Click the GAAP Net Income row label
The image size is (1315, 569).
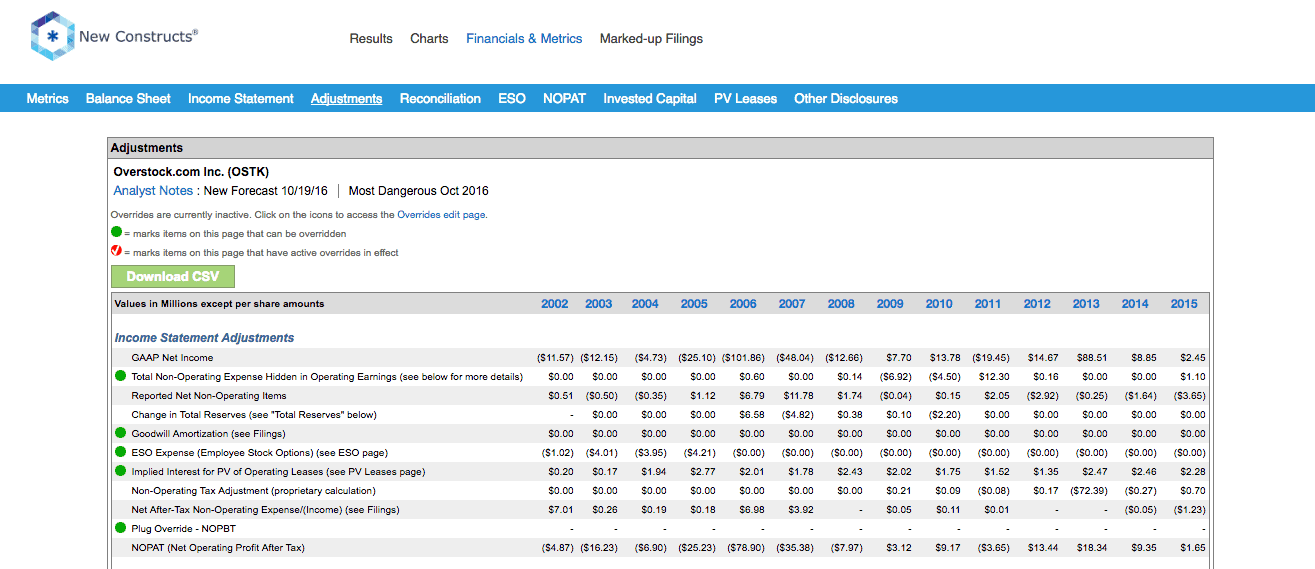click(172, 358)
